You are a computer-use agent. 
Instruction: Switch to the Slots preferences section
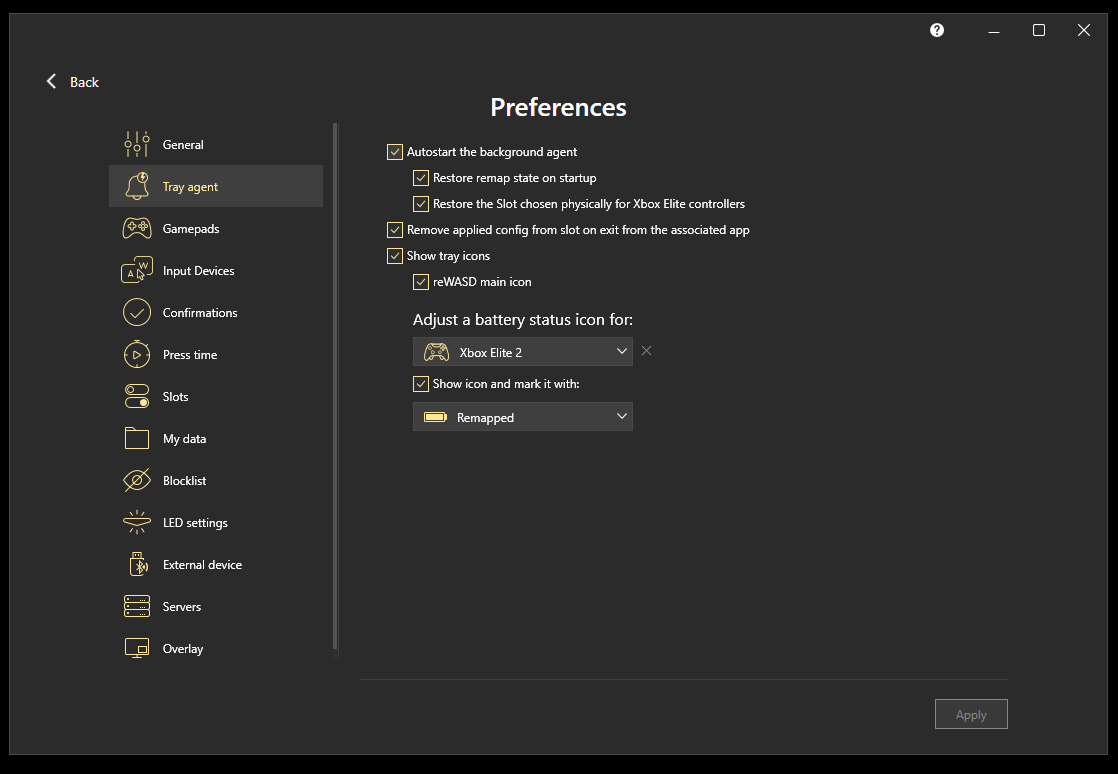[x=176, y=397]
